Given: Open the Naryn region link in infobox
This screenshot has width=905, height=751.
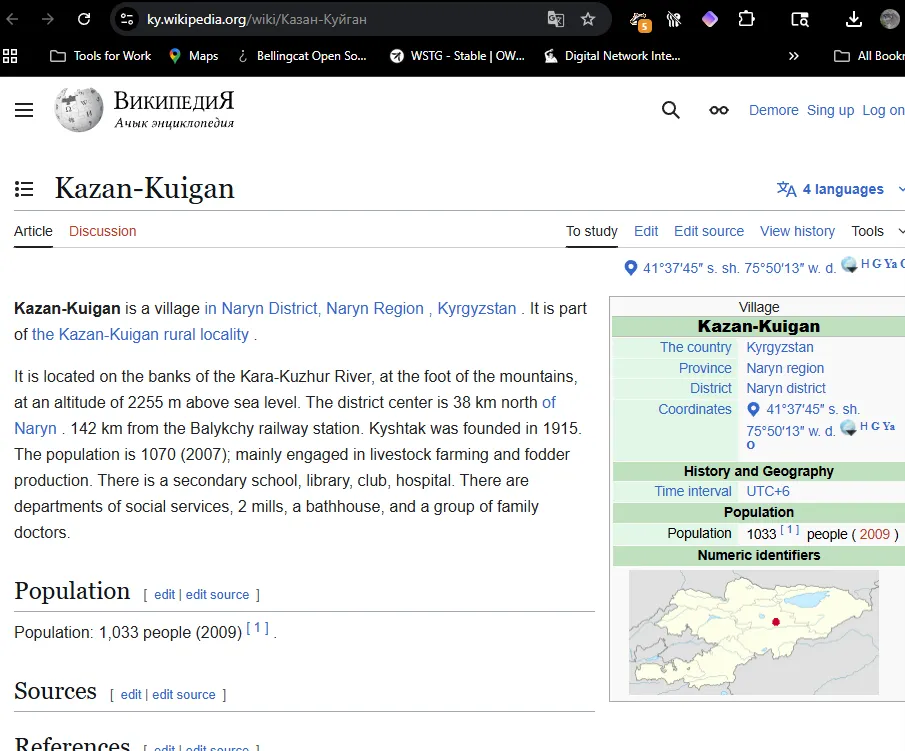Looking at the screenshot, I should pos(785,368).
